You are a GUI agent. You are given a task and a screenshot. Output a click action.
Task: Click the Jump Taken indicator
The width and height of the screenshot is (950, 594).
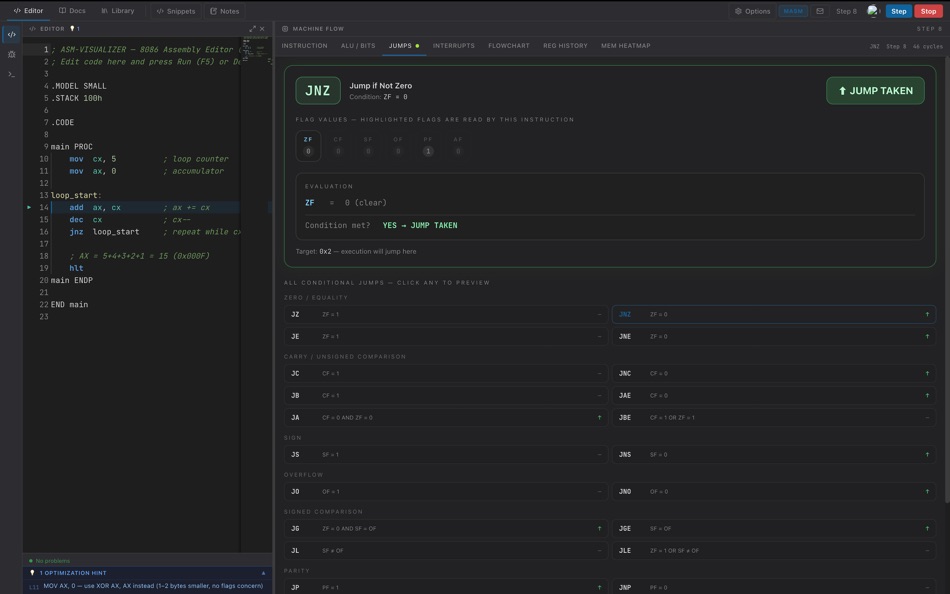[875, 91]
